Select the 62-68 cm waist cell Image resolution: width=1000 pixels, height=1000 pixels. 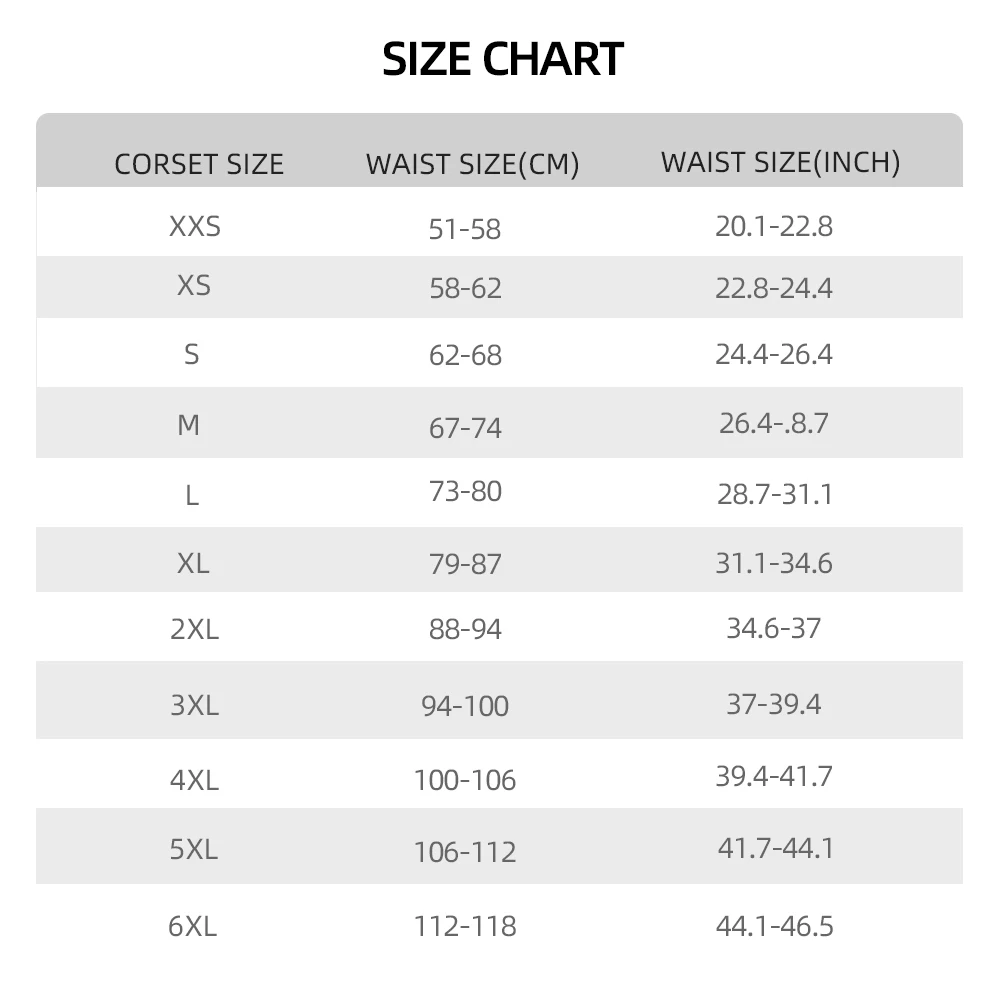[465, 355]
